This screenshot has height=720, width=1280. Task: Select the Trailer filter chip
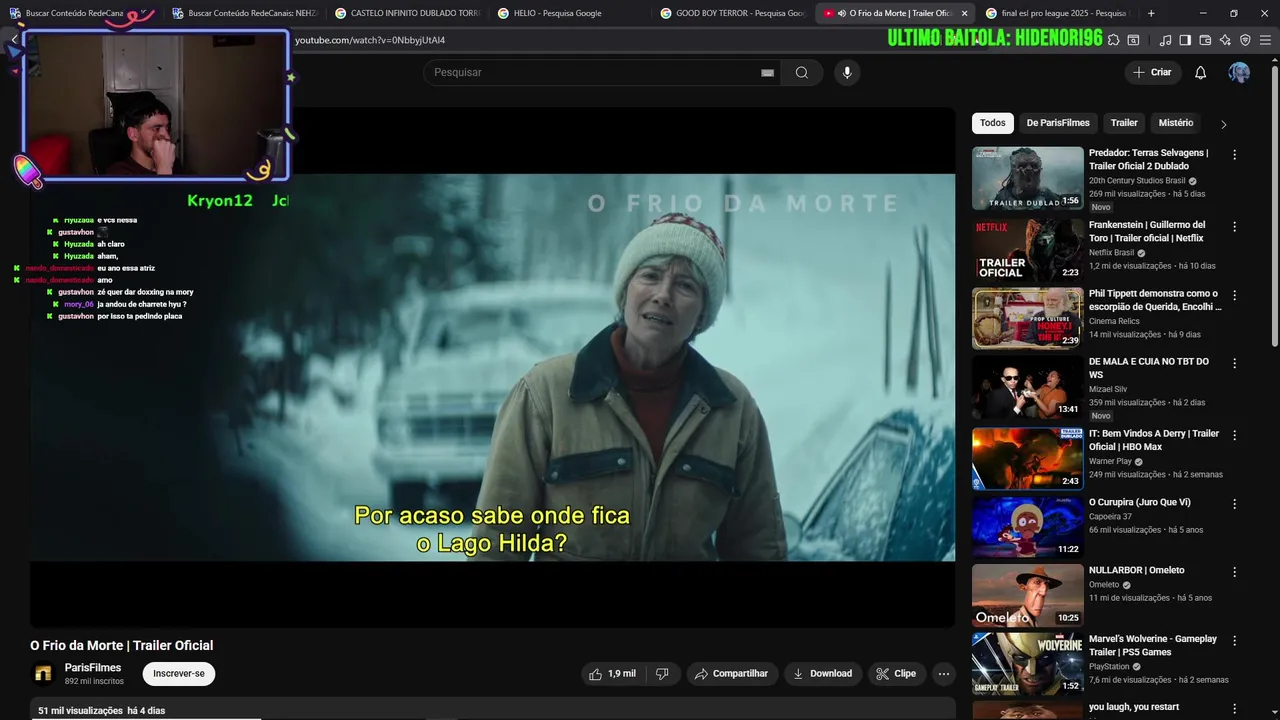pos(1124,123)
